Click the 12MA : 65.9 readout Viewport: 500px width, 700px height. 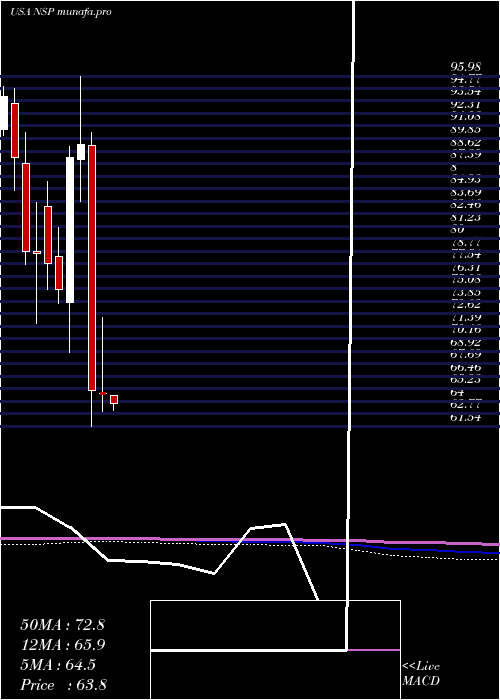click(62, 645)
